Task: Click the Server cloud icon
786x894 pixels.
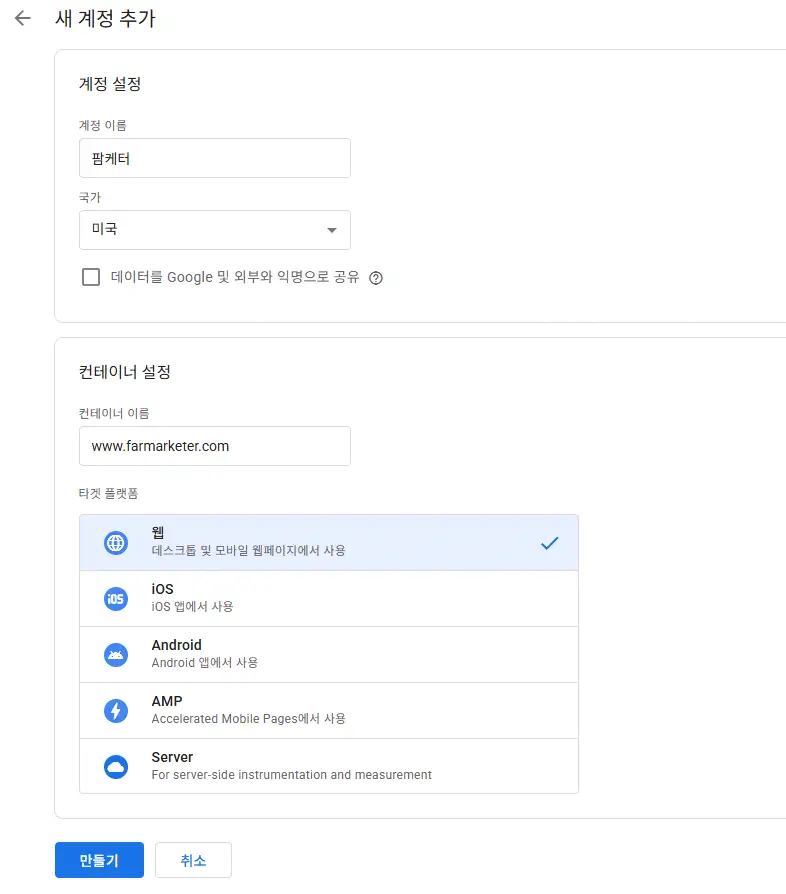Action: coord(116,767)
